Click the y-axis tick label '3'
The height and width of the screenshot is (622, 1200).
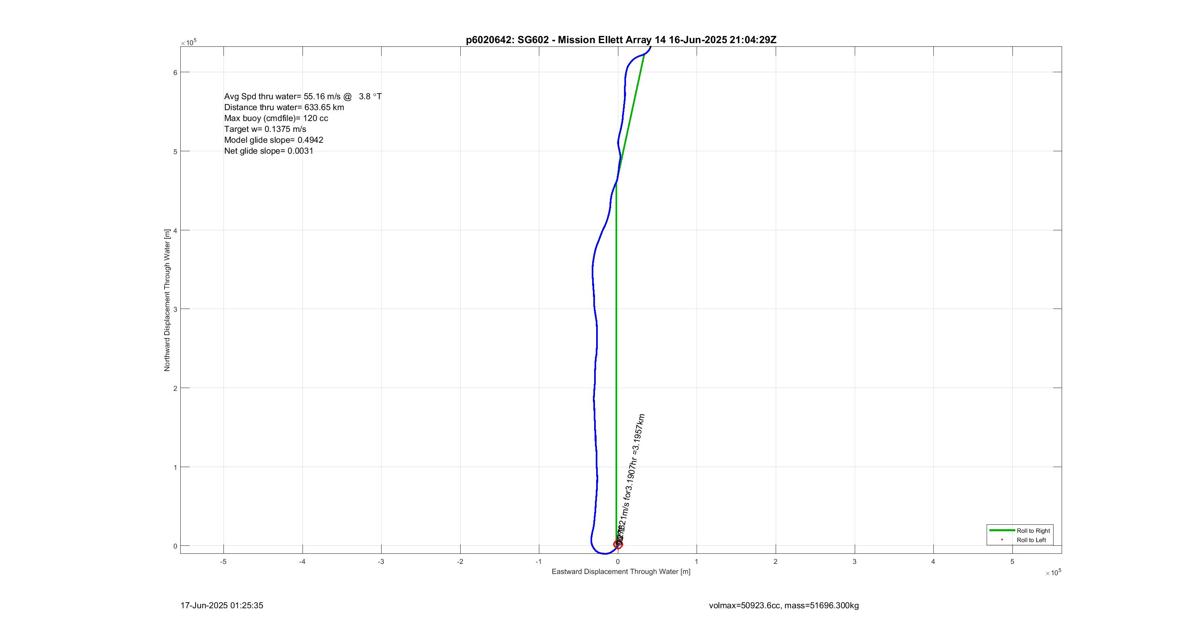coord(175,309)
